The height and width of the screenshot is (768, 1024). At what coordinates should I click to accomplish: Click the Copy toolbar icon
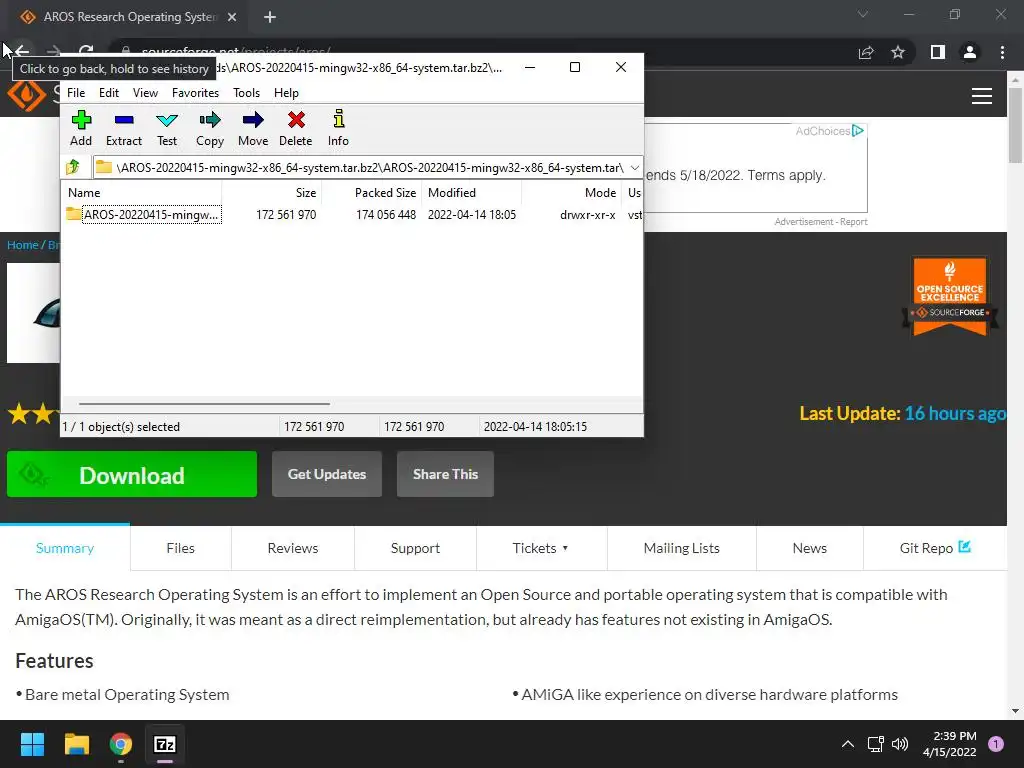click(210, 128)
